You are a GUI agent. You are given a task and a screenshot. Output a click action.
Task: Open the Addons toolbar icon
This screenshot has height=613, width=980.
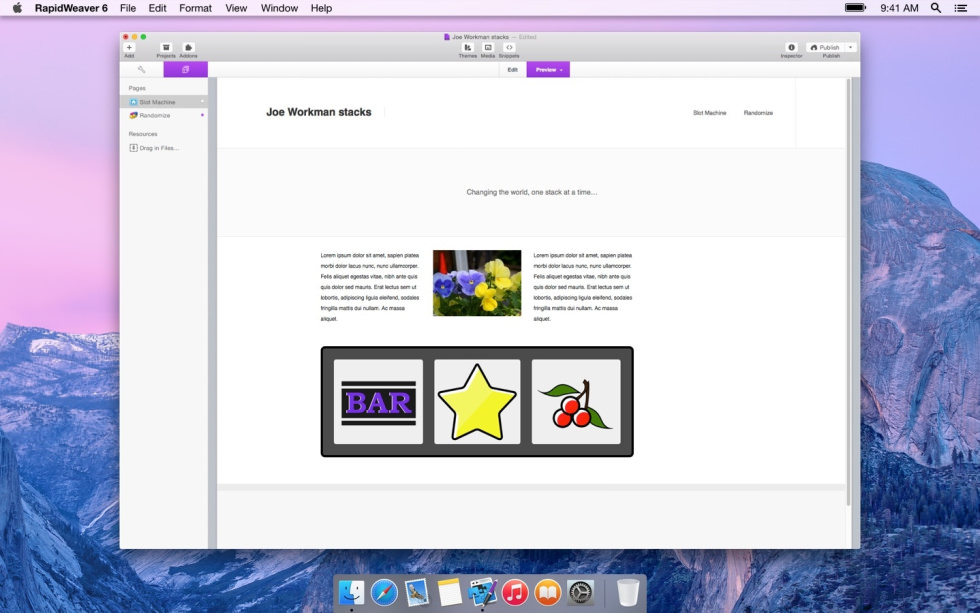point(188,47)
